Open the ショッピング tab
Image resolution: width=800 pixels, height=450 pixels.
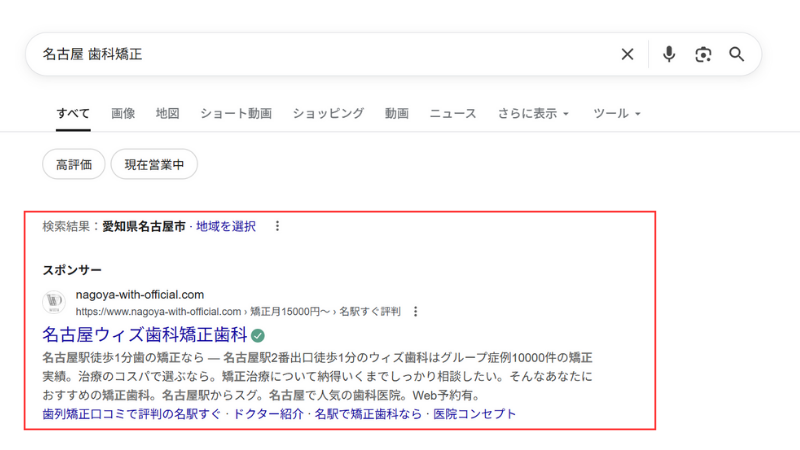point(328,113)
